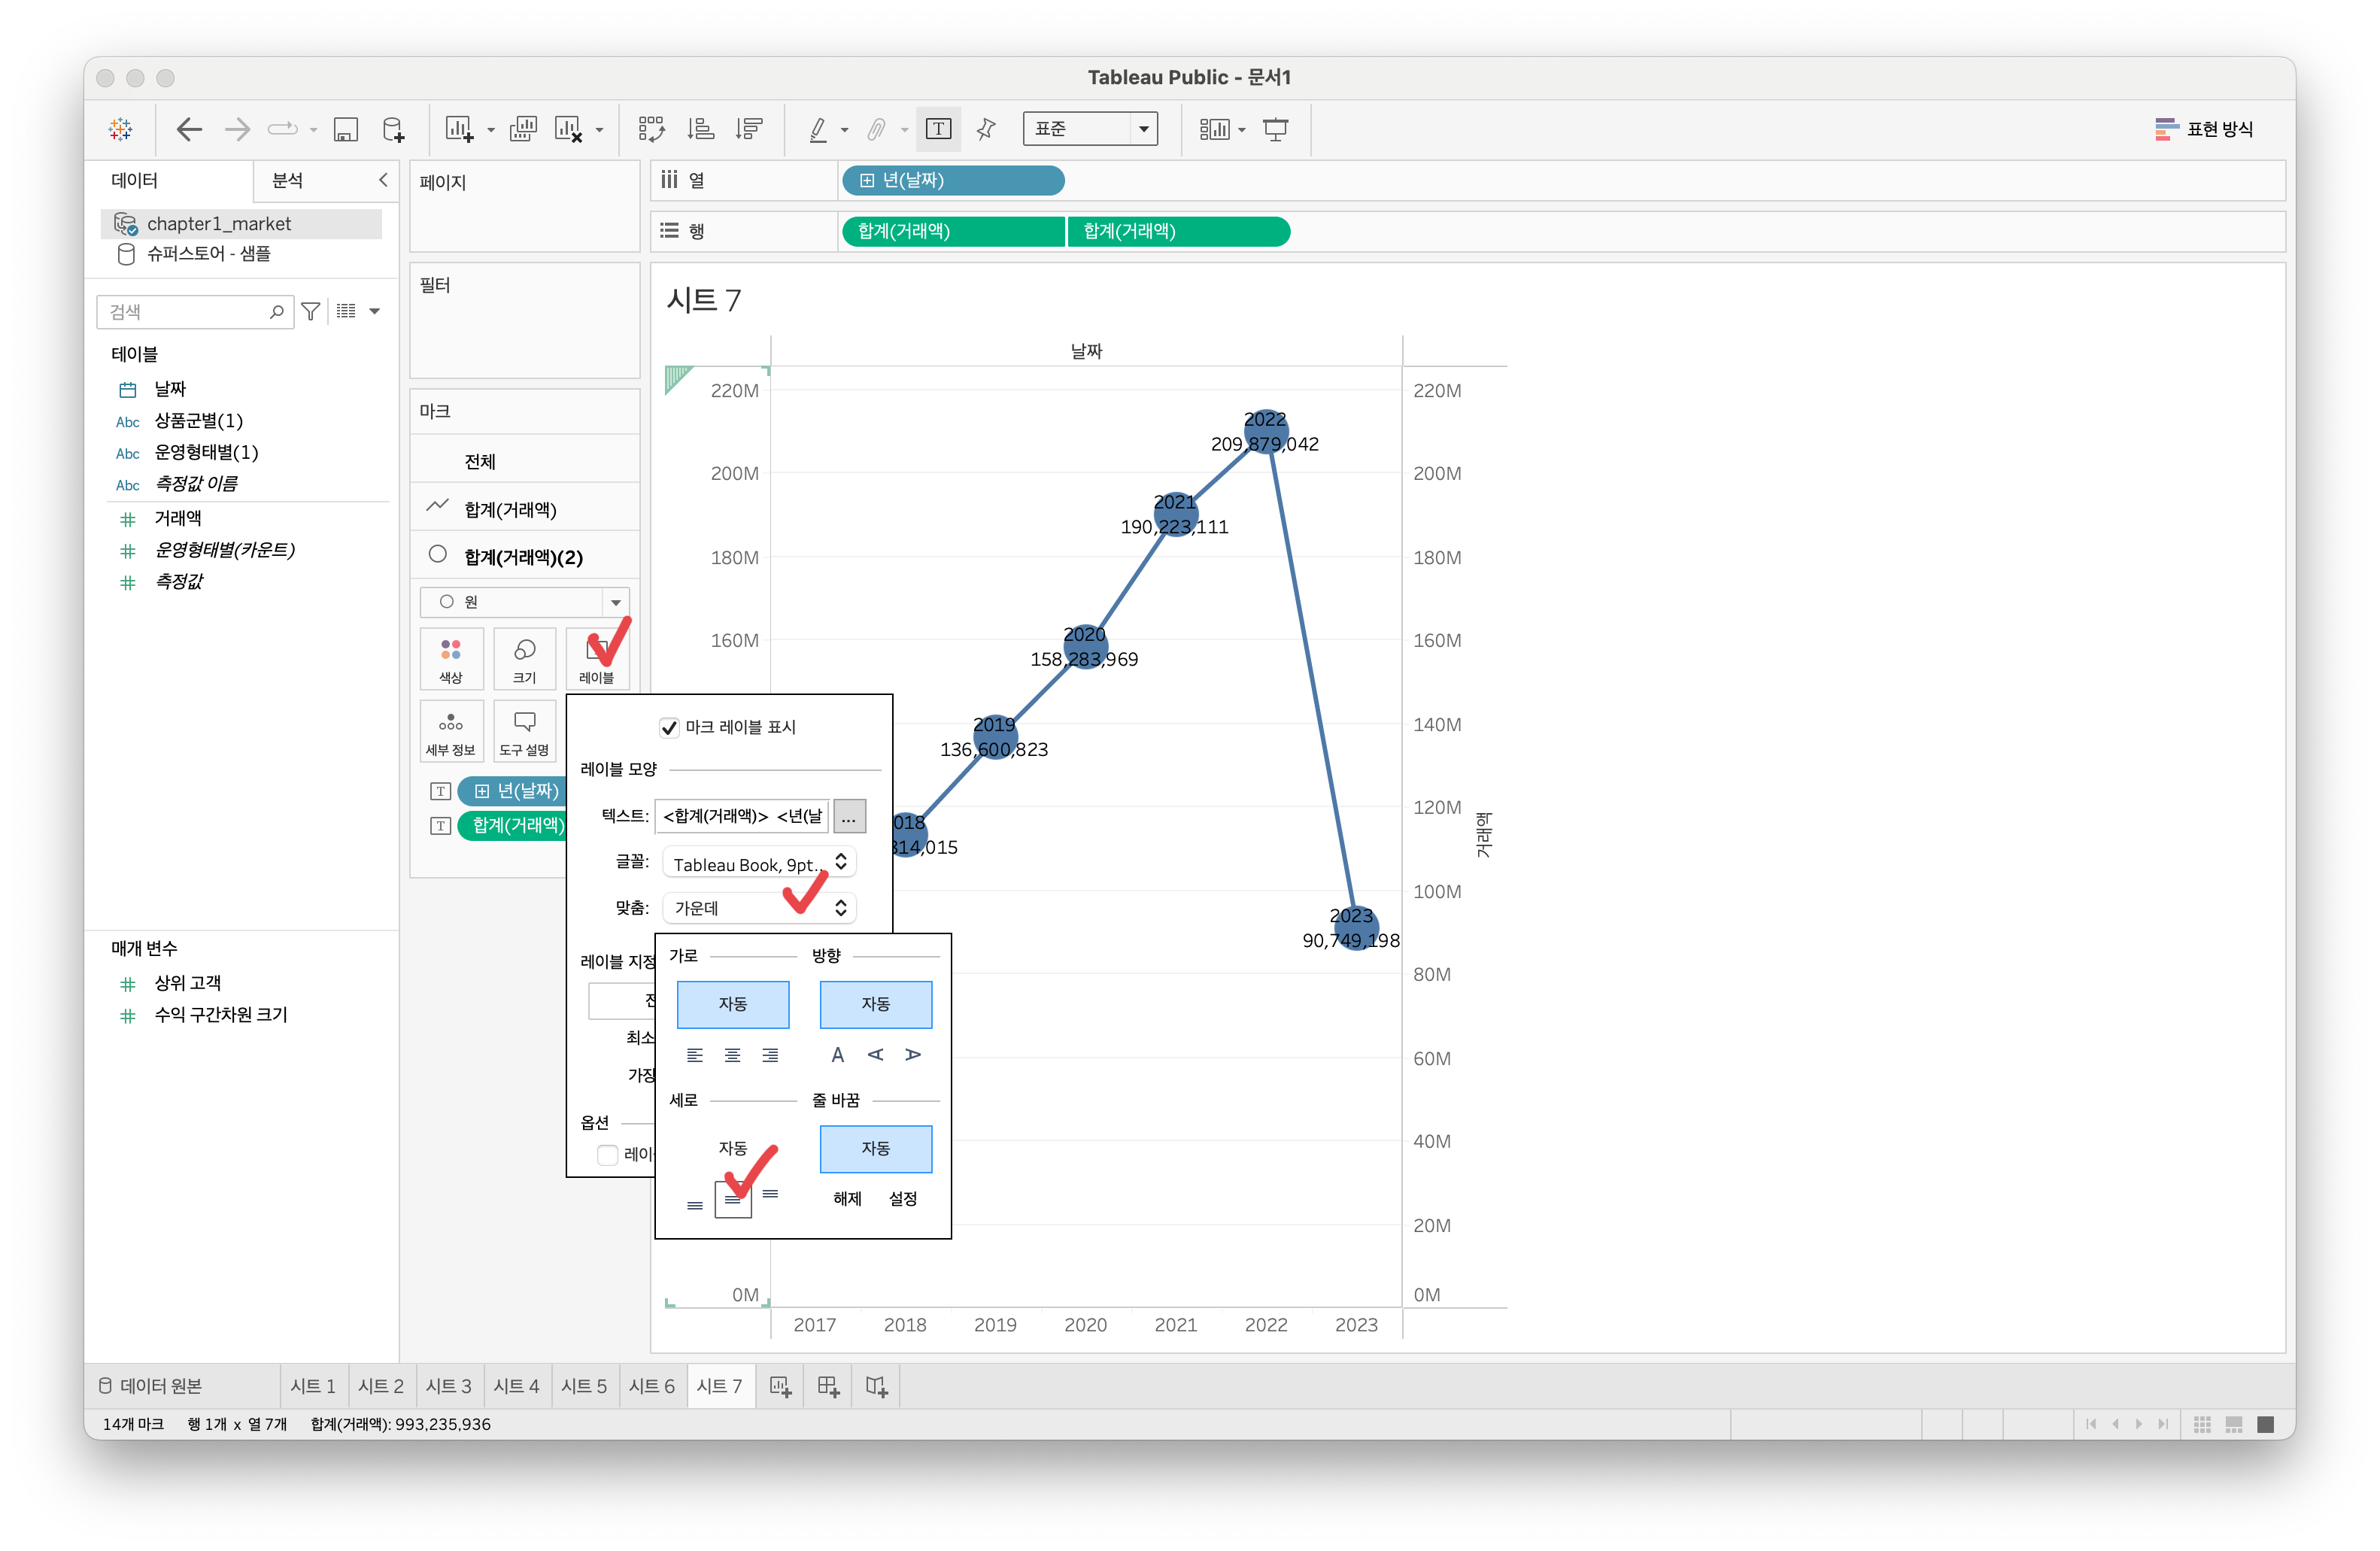
Task: Open the Size marks card
Action: [524, 658]
